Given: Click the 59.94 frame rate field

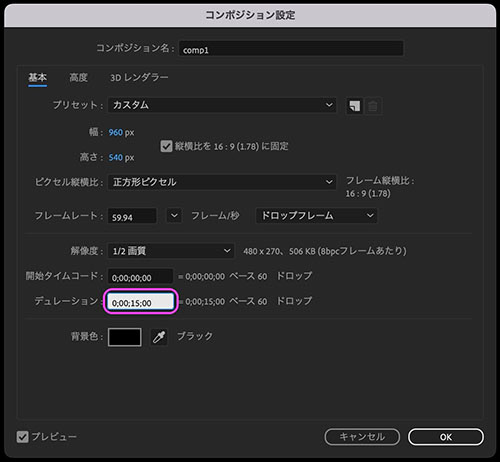Looking at the screenshot, I should (x=132, y=216).
